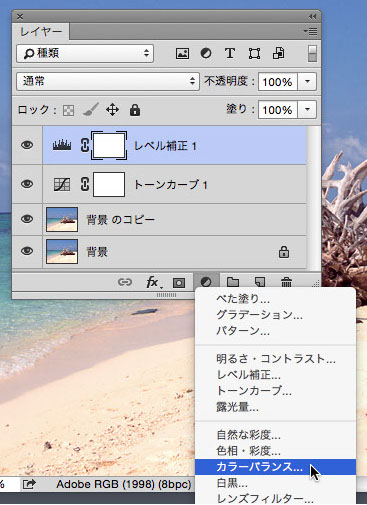Filter layers by pixel layer icon

(182, 53)
